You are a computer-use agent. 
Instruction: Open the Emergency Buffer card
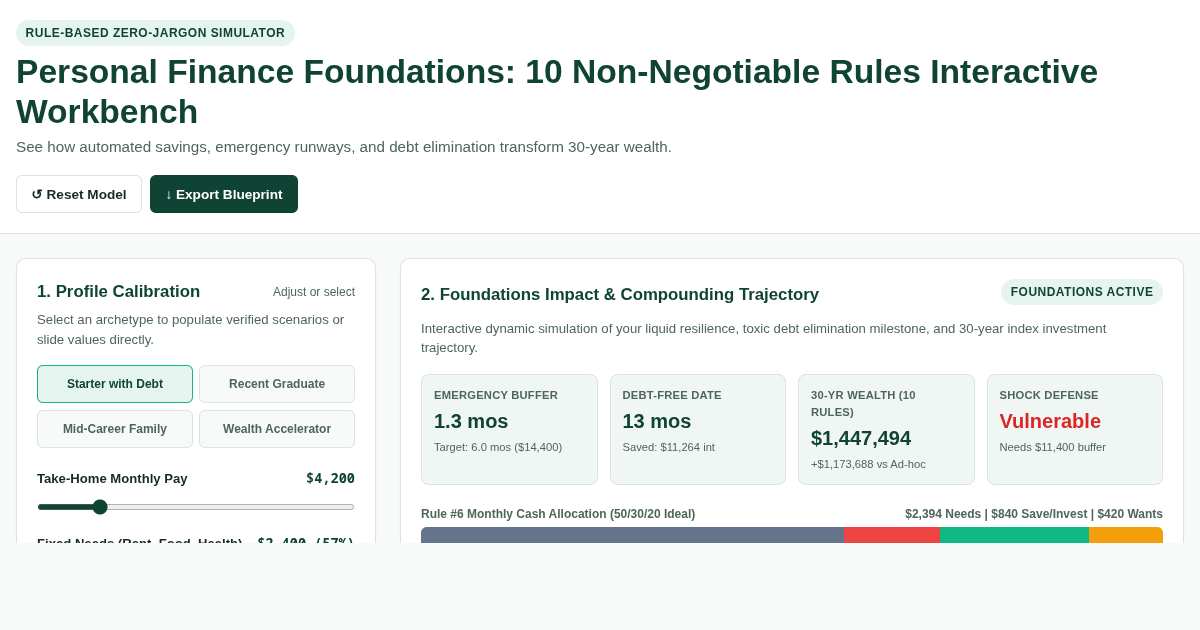(509, 429)
